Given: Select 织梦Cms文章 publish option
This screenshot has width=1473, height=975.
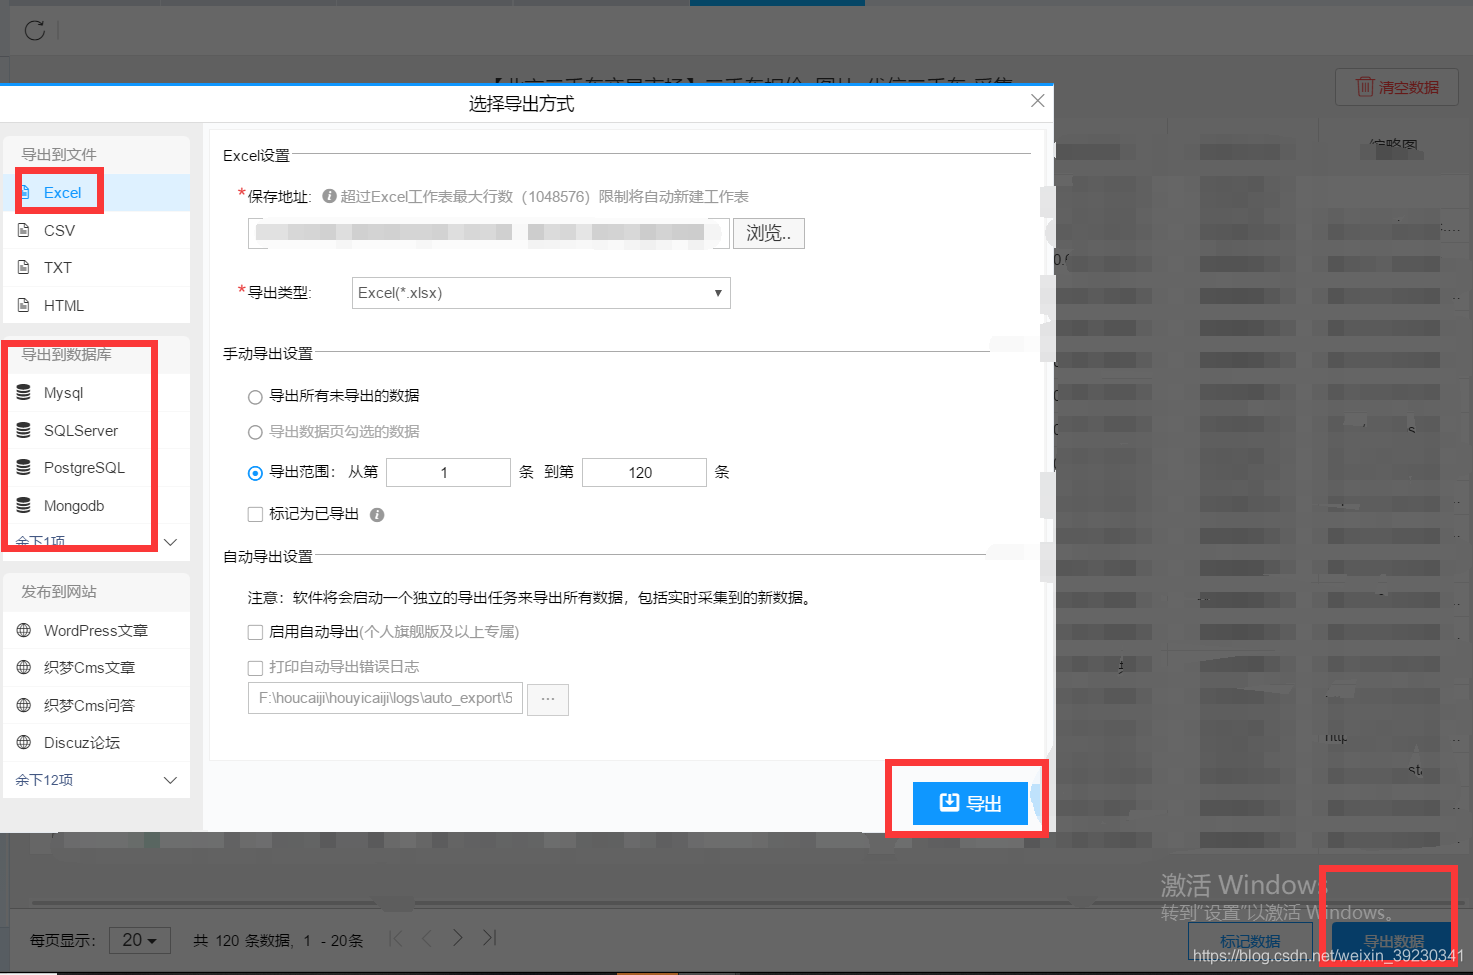Looking at the screenshot, I should tap(96, 668).
